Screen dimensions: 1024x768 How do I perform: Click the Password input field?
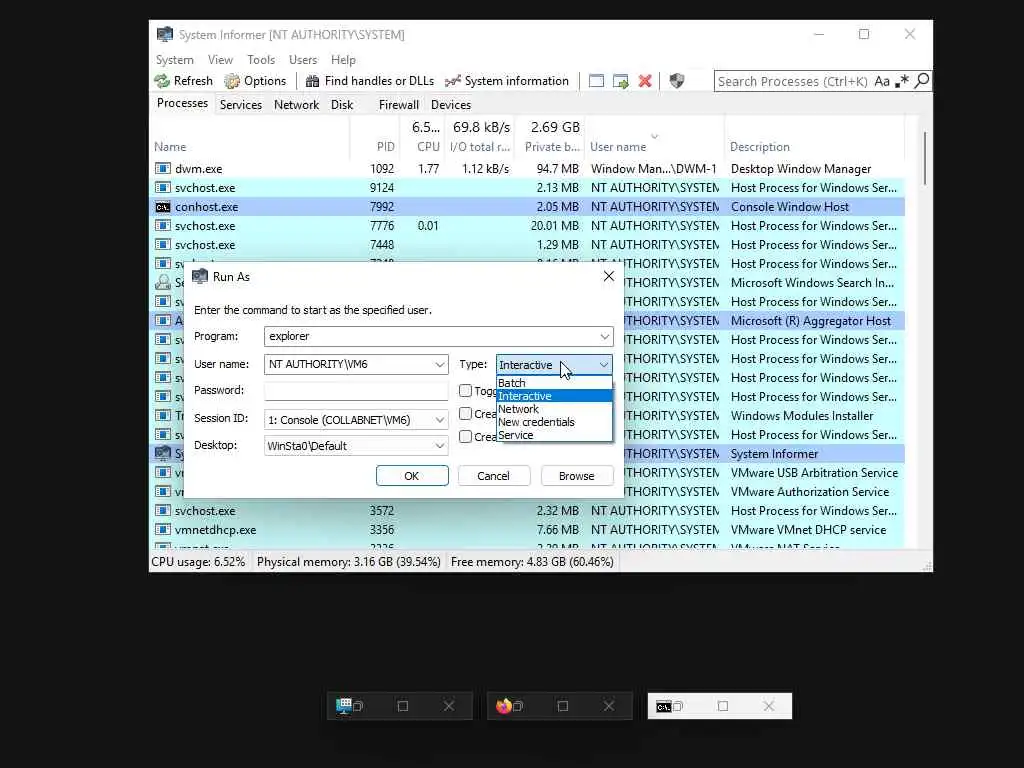coord(356,391)
